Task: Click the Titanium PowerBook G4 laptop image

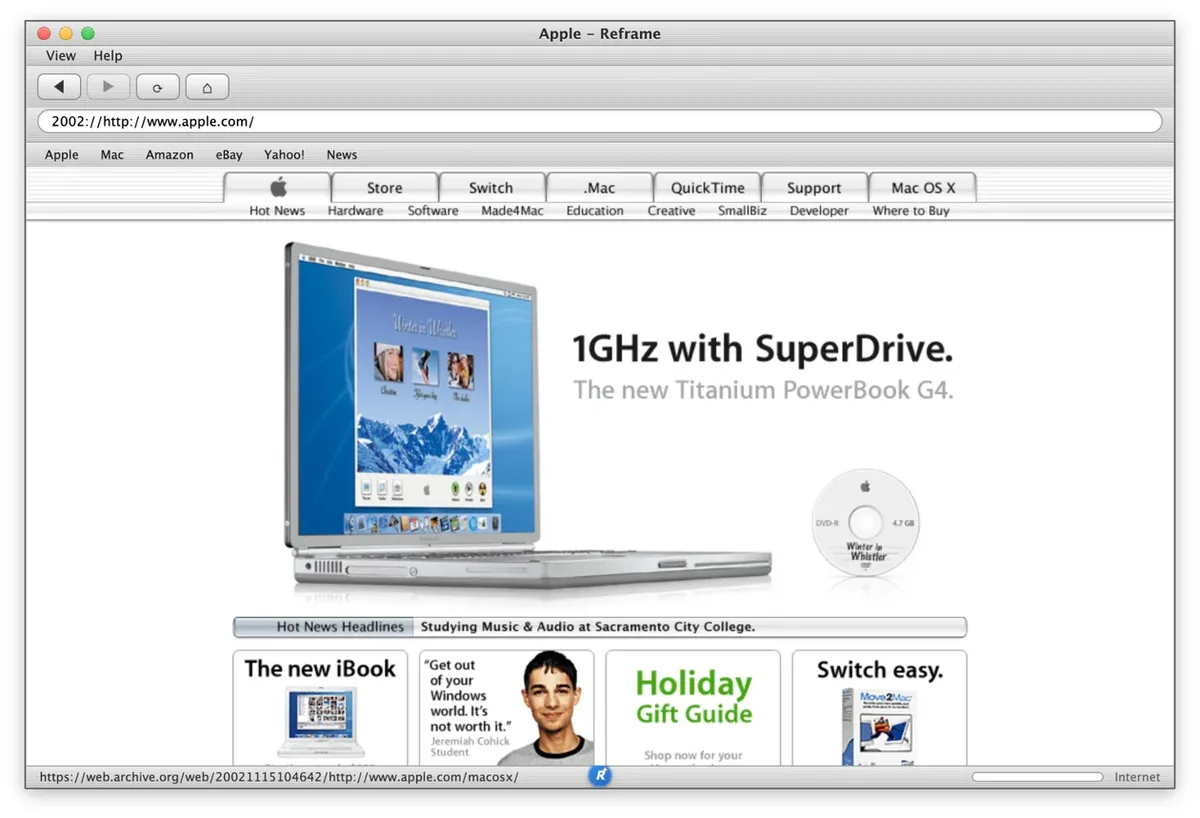Action: [528, 414]
